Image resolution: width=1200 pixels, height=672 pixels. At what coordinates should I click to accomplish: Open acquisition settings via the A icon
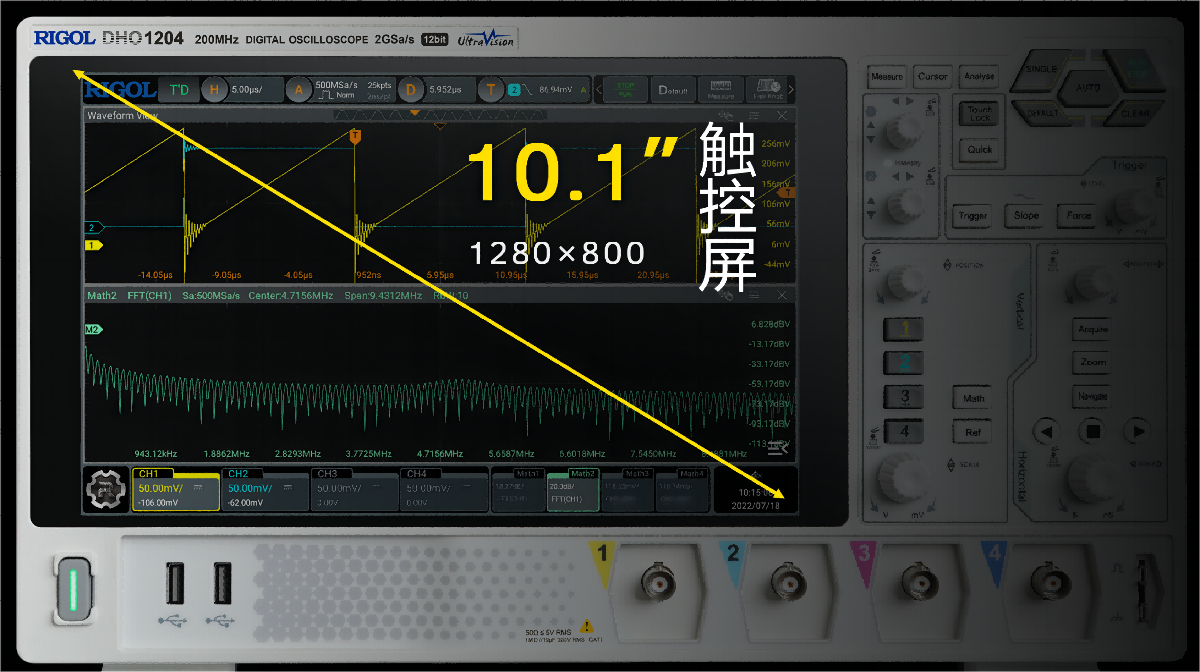(x=296, y=90)
